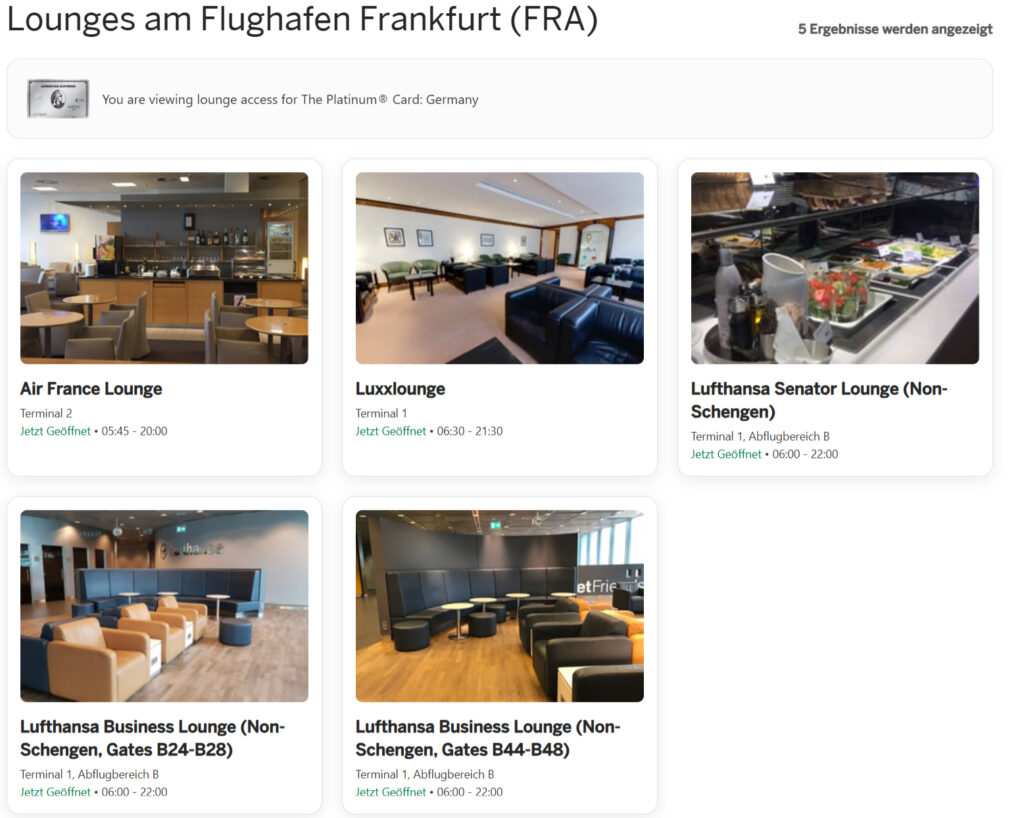The width and height of the screenshot is (1024, 818).
Task: Open the Luxxlounge photo
Action: [500, 268]
